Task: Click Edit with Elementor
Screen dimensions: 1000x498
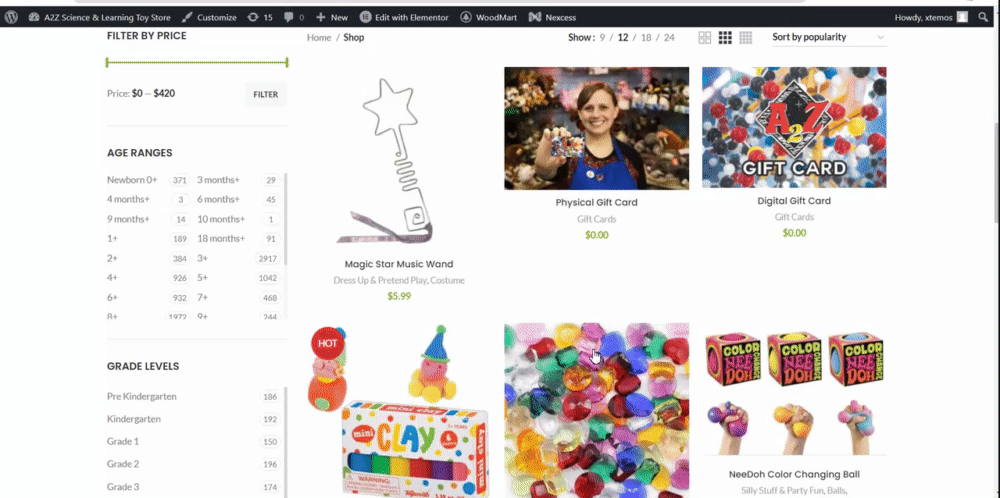Action: 404,17
